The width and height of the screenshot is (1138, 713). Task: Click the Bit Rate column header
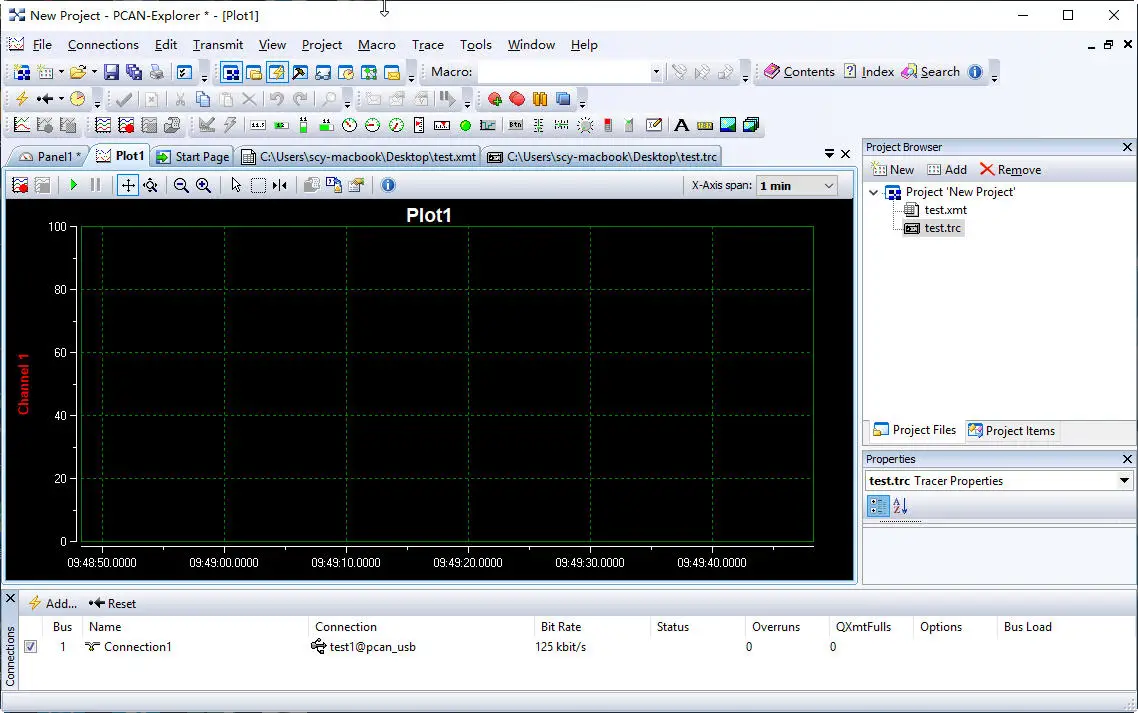(561, 627)
